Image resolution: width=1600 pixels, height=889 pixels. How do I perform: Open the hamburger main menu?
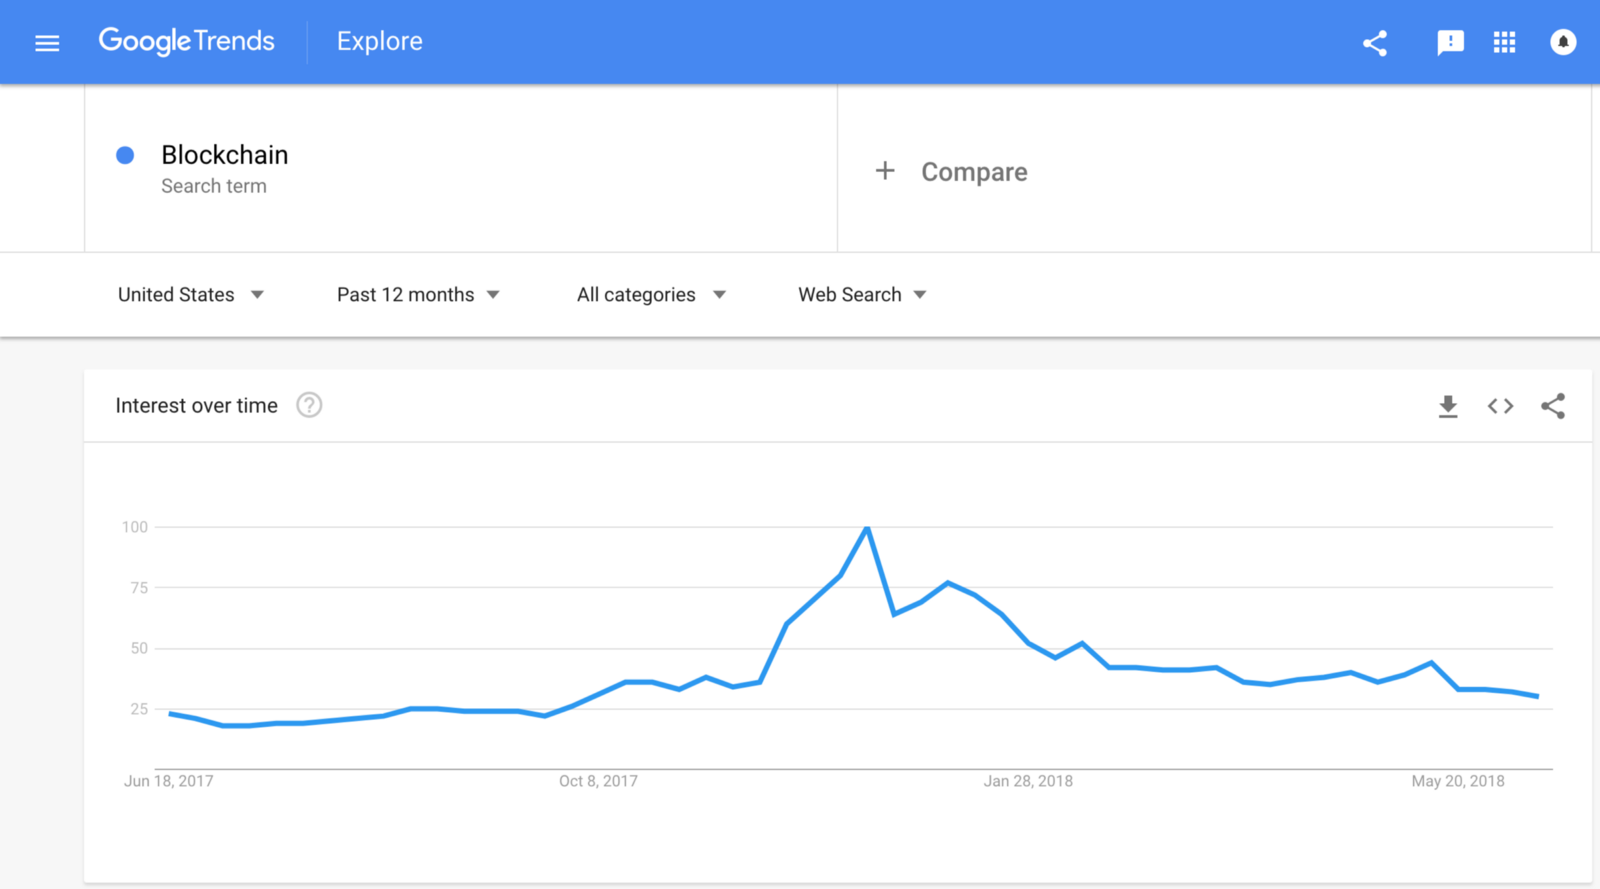click(x=47, y=43)
